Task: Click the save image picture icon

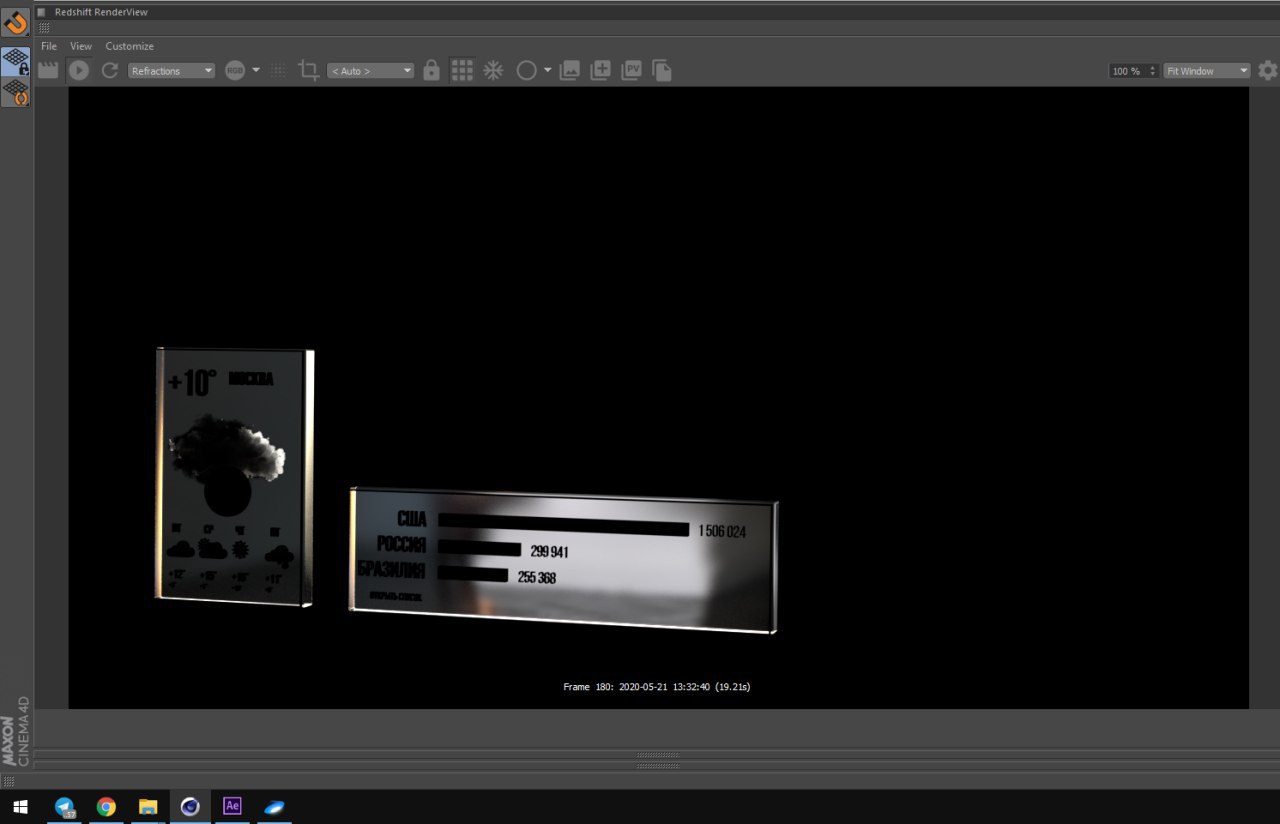Action: 569,70
